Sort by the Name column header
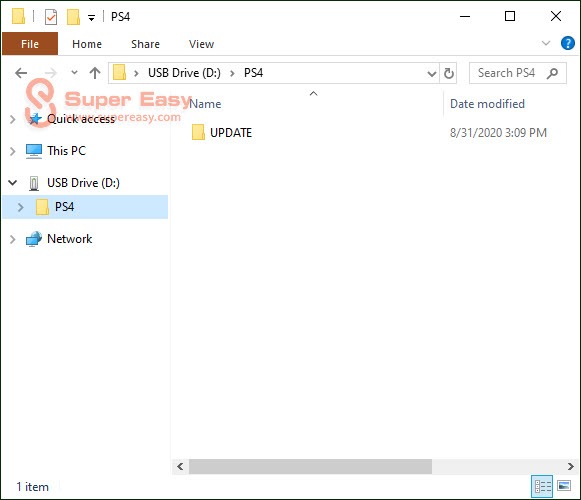581x500 pixels. (205, 104)
